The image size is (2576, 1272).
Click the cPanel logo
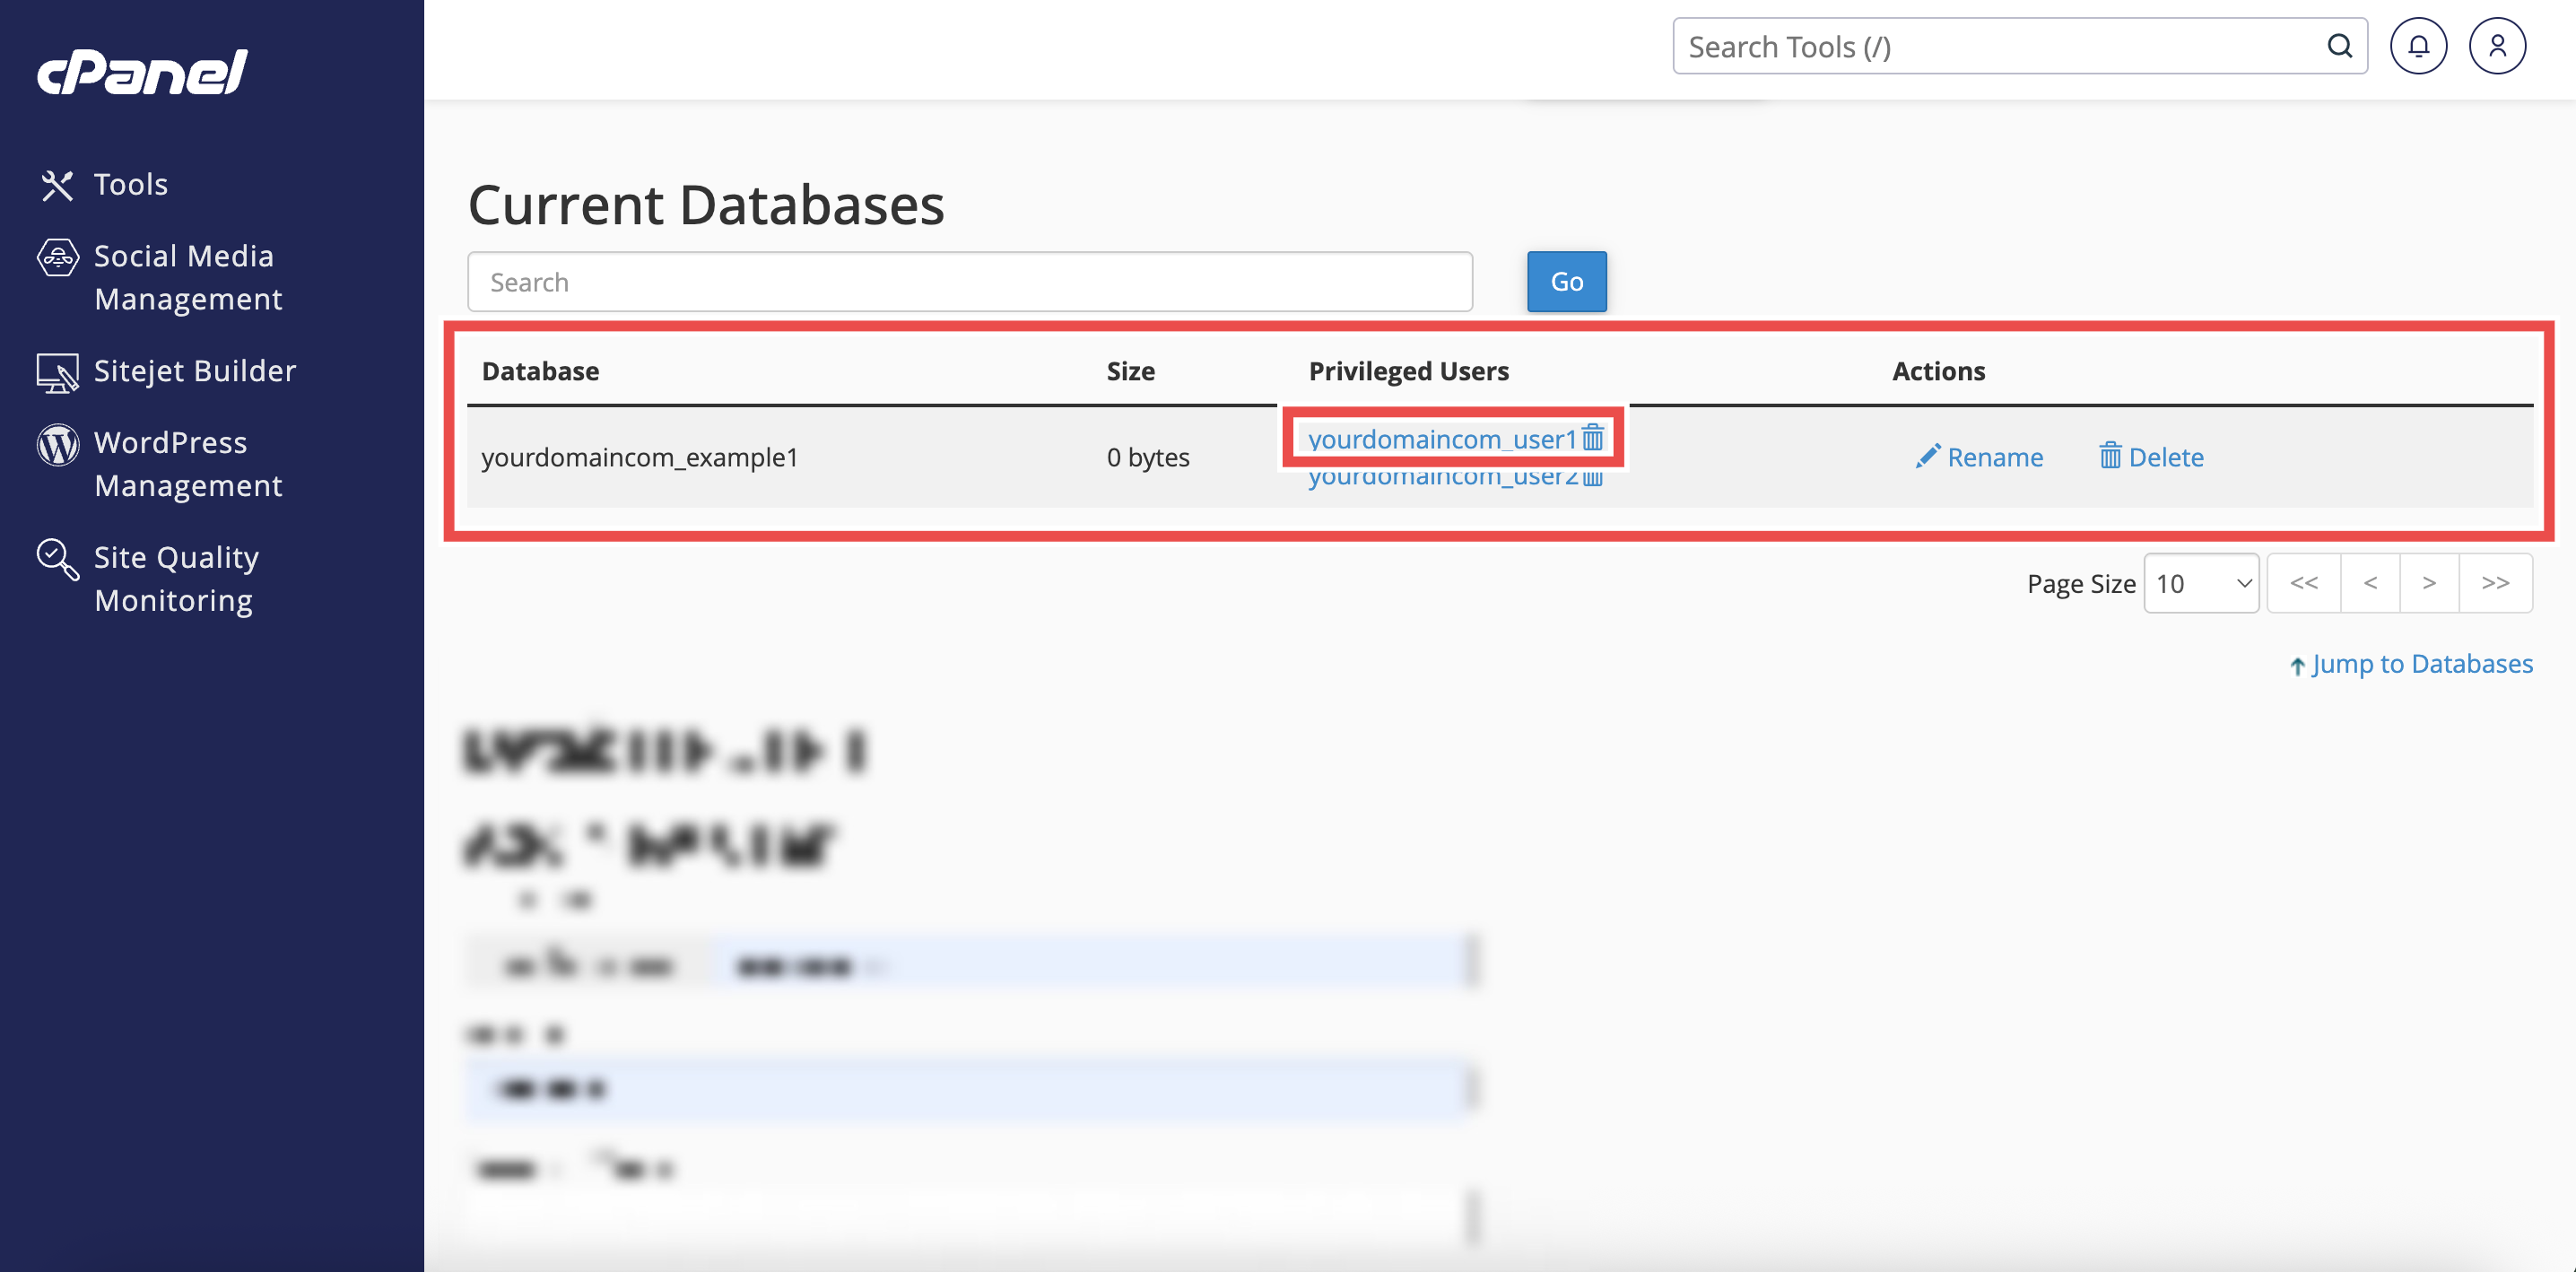tap(142, 72)
